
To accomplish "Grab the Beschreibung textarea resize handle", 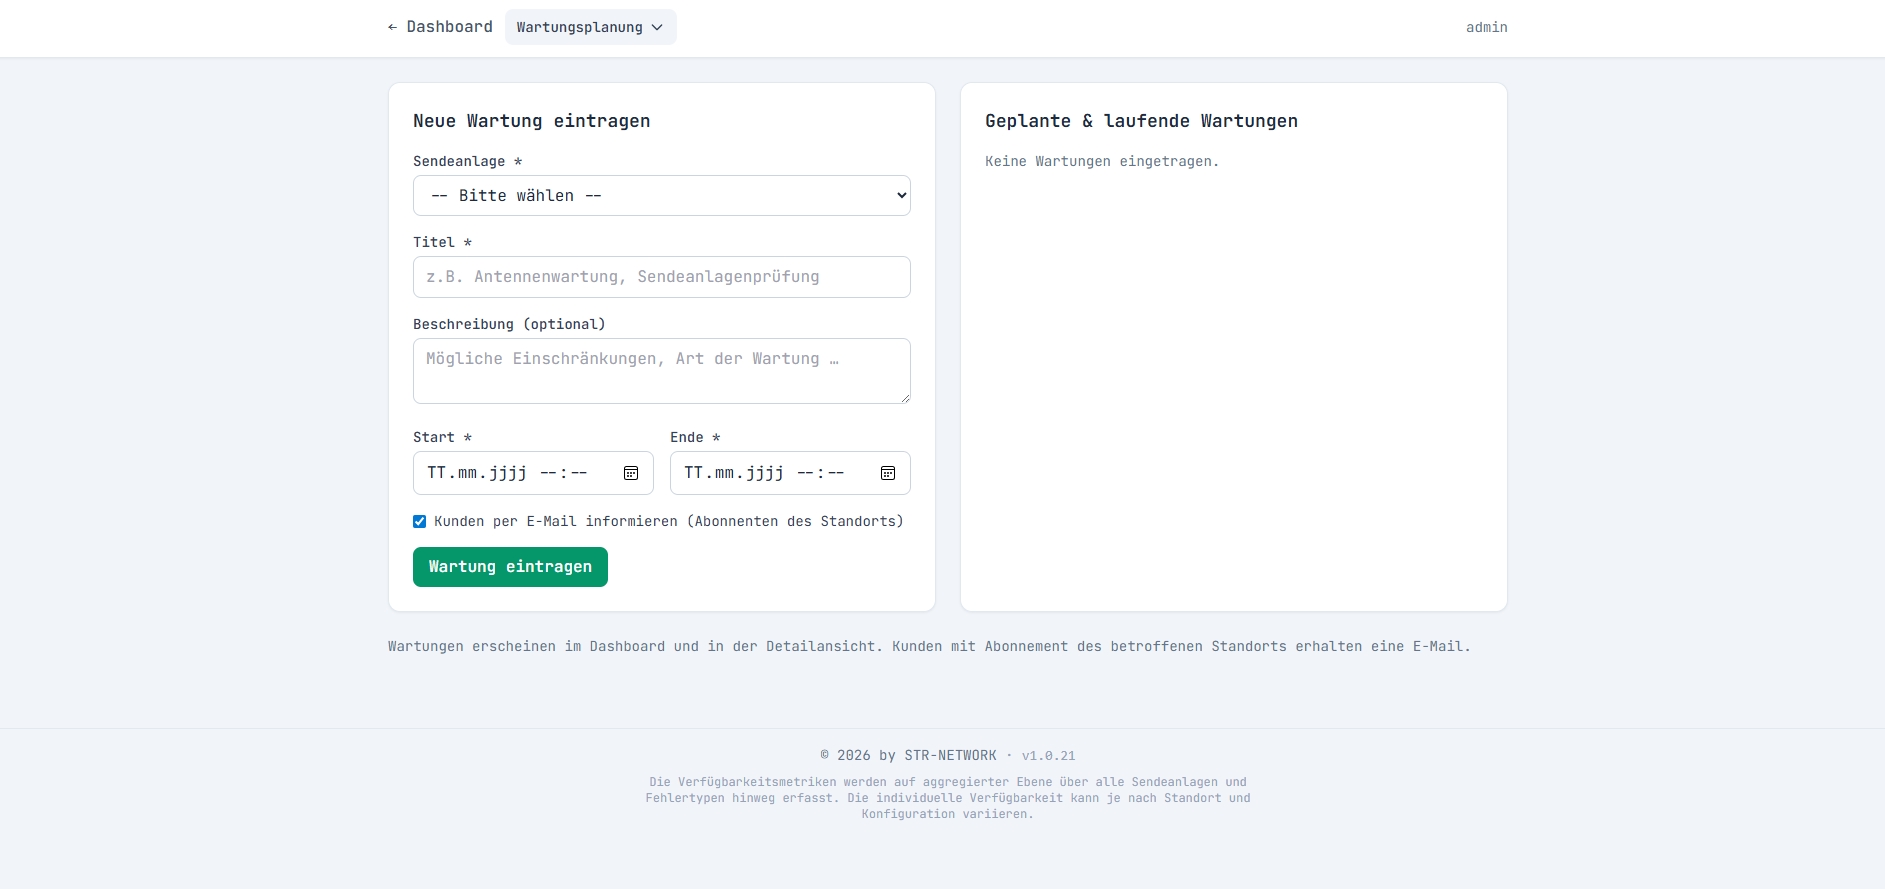I will 904,398.
